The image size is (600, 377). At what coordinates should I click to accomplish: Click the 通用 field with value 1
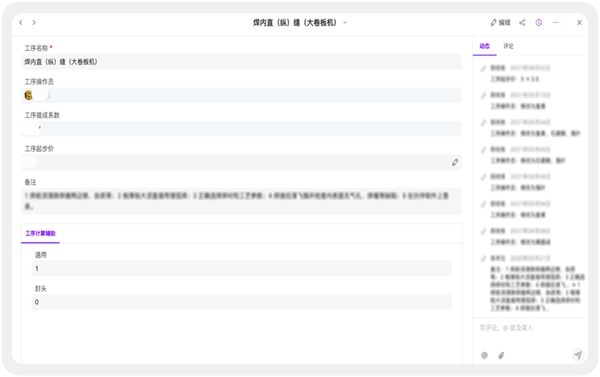241,269
